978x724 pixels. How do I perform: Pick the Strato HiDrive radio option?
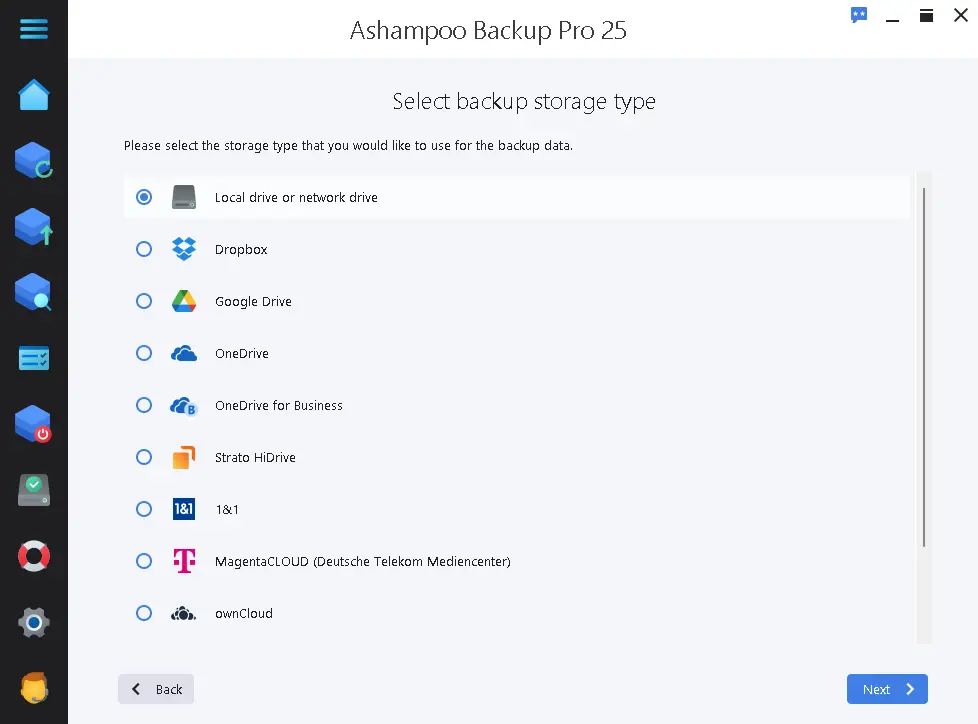[x=144, y=457]
